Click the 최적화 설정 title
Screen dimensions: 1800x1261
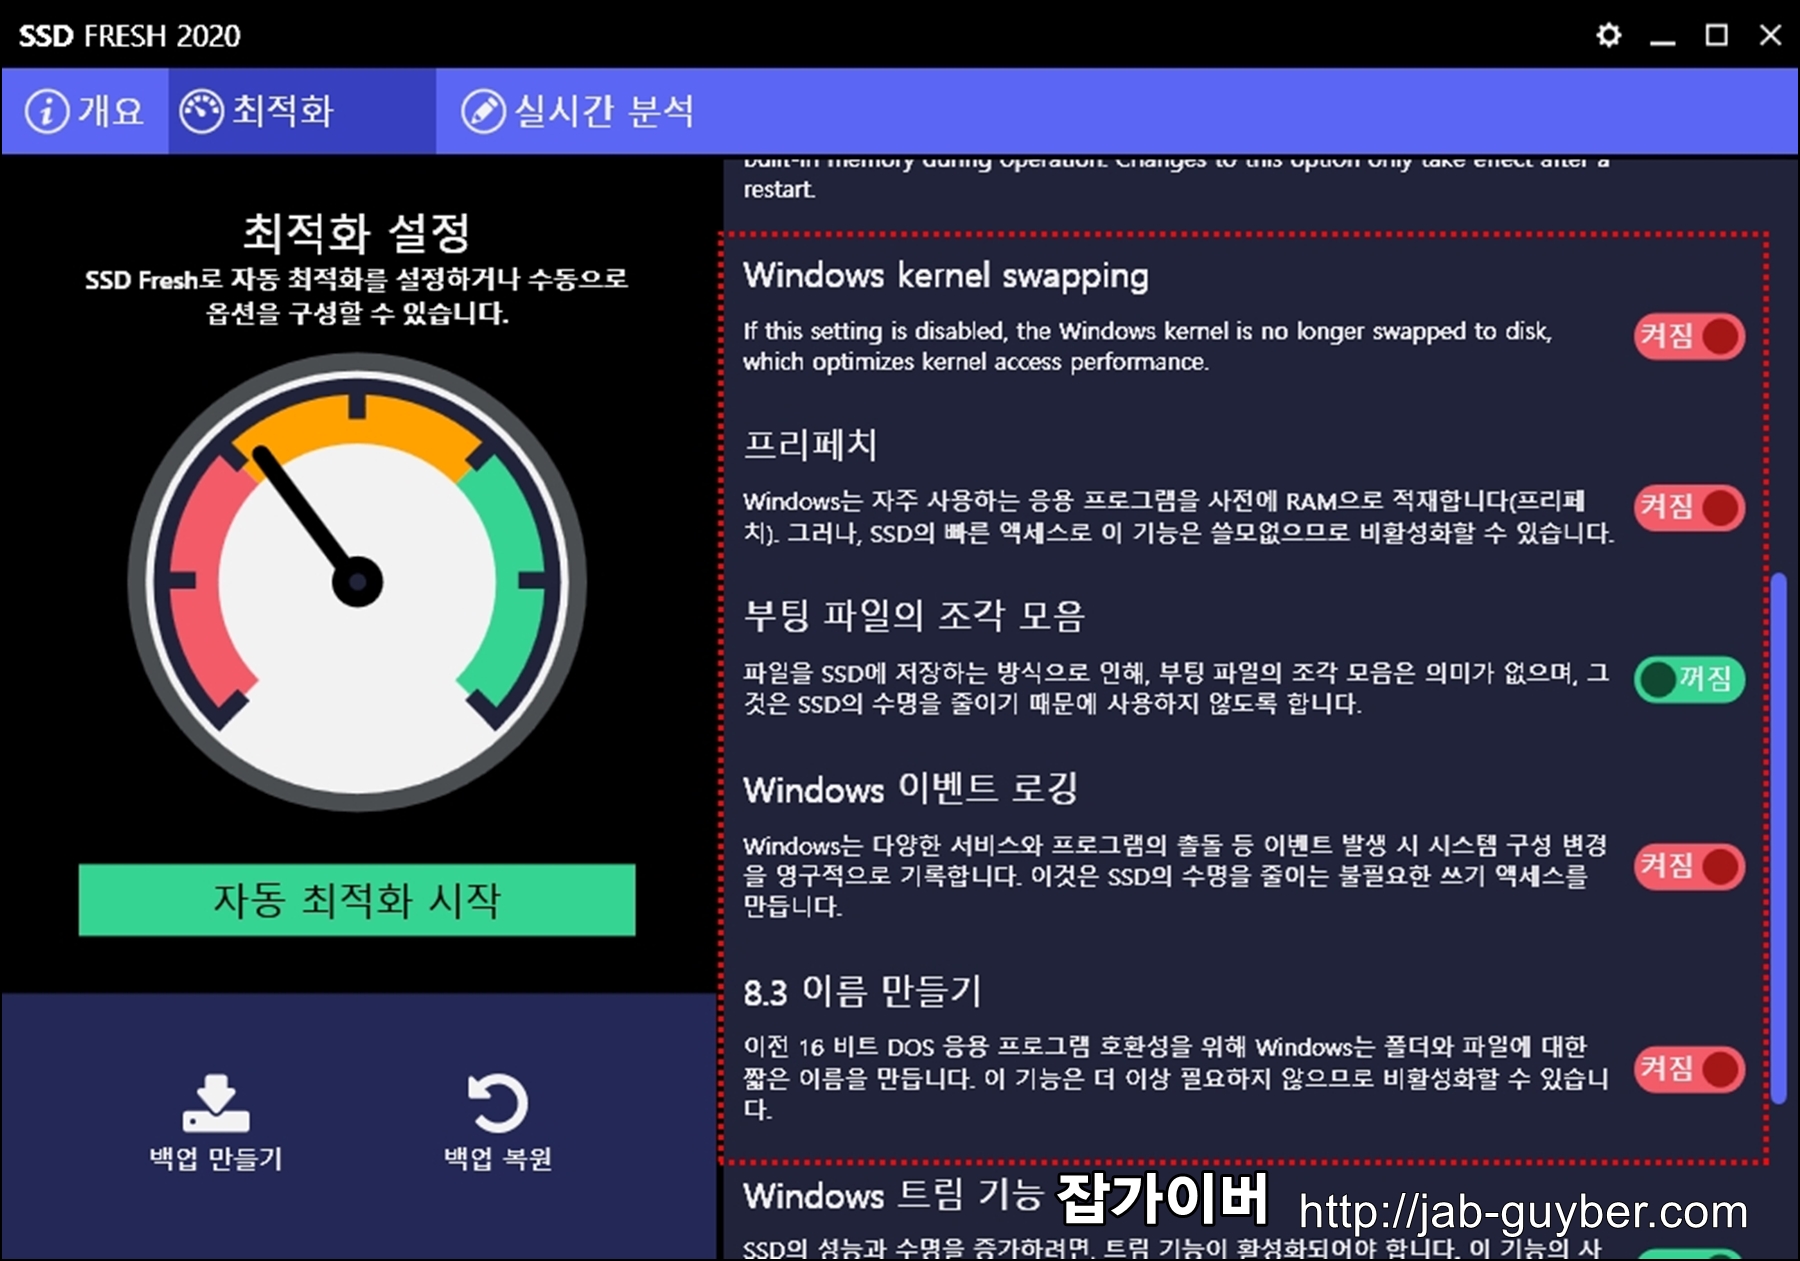(357, 233)
